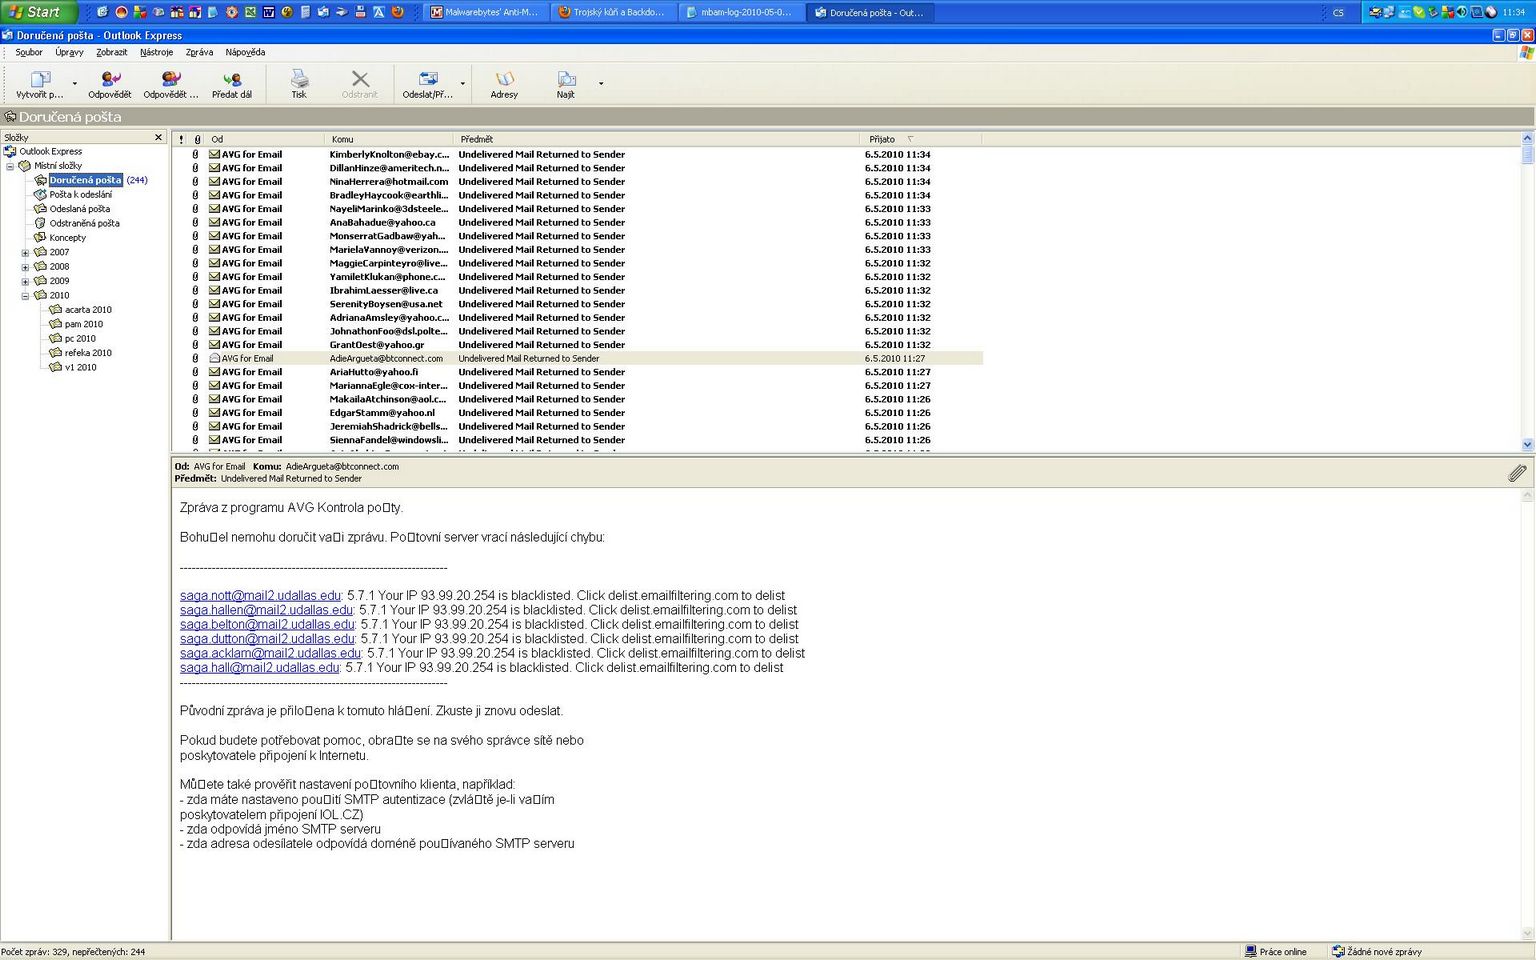The image size is (1536, 960).
Task: Click the Komu column header
Action: pos(389,140)
